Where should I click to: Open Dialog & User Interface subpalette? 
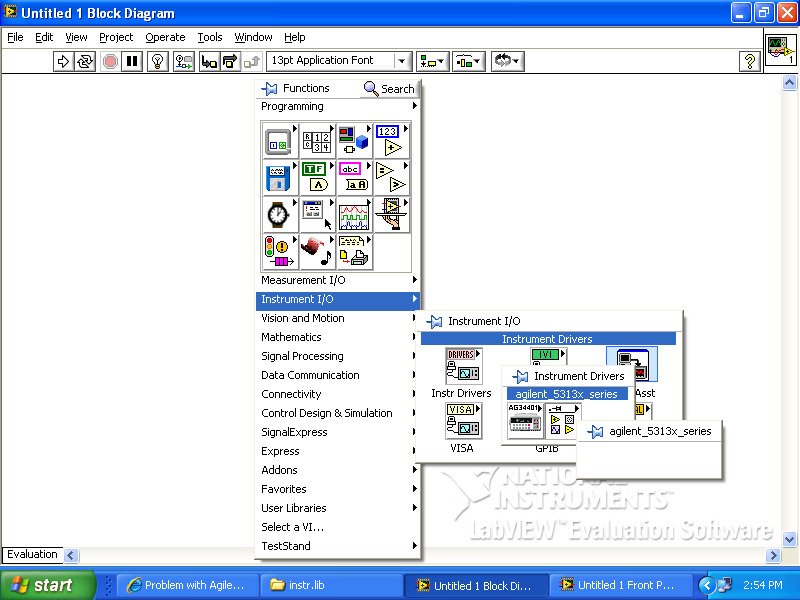[316, 215]
